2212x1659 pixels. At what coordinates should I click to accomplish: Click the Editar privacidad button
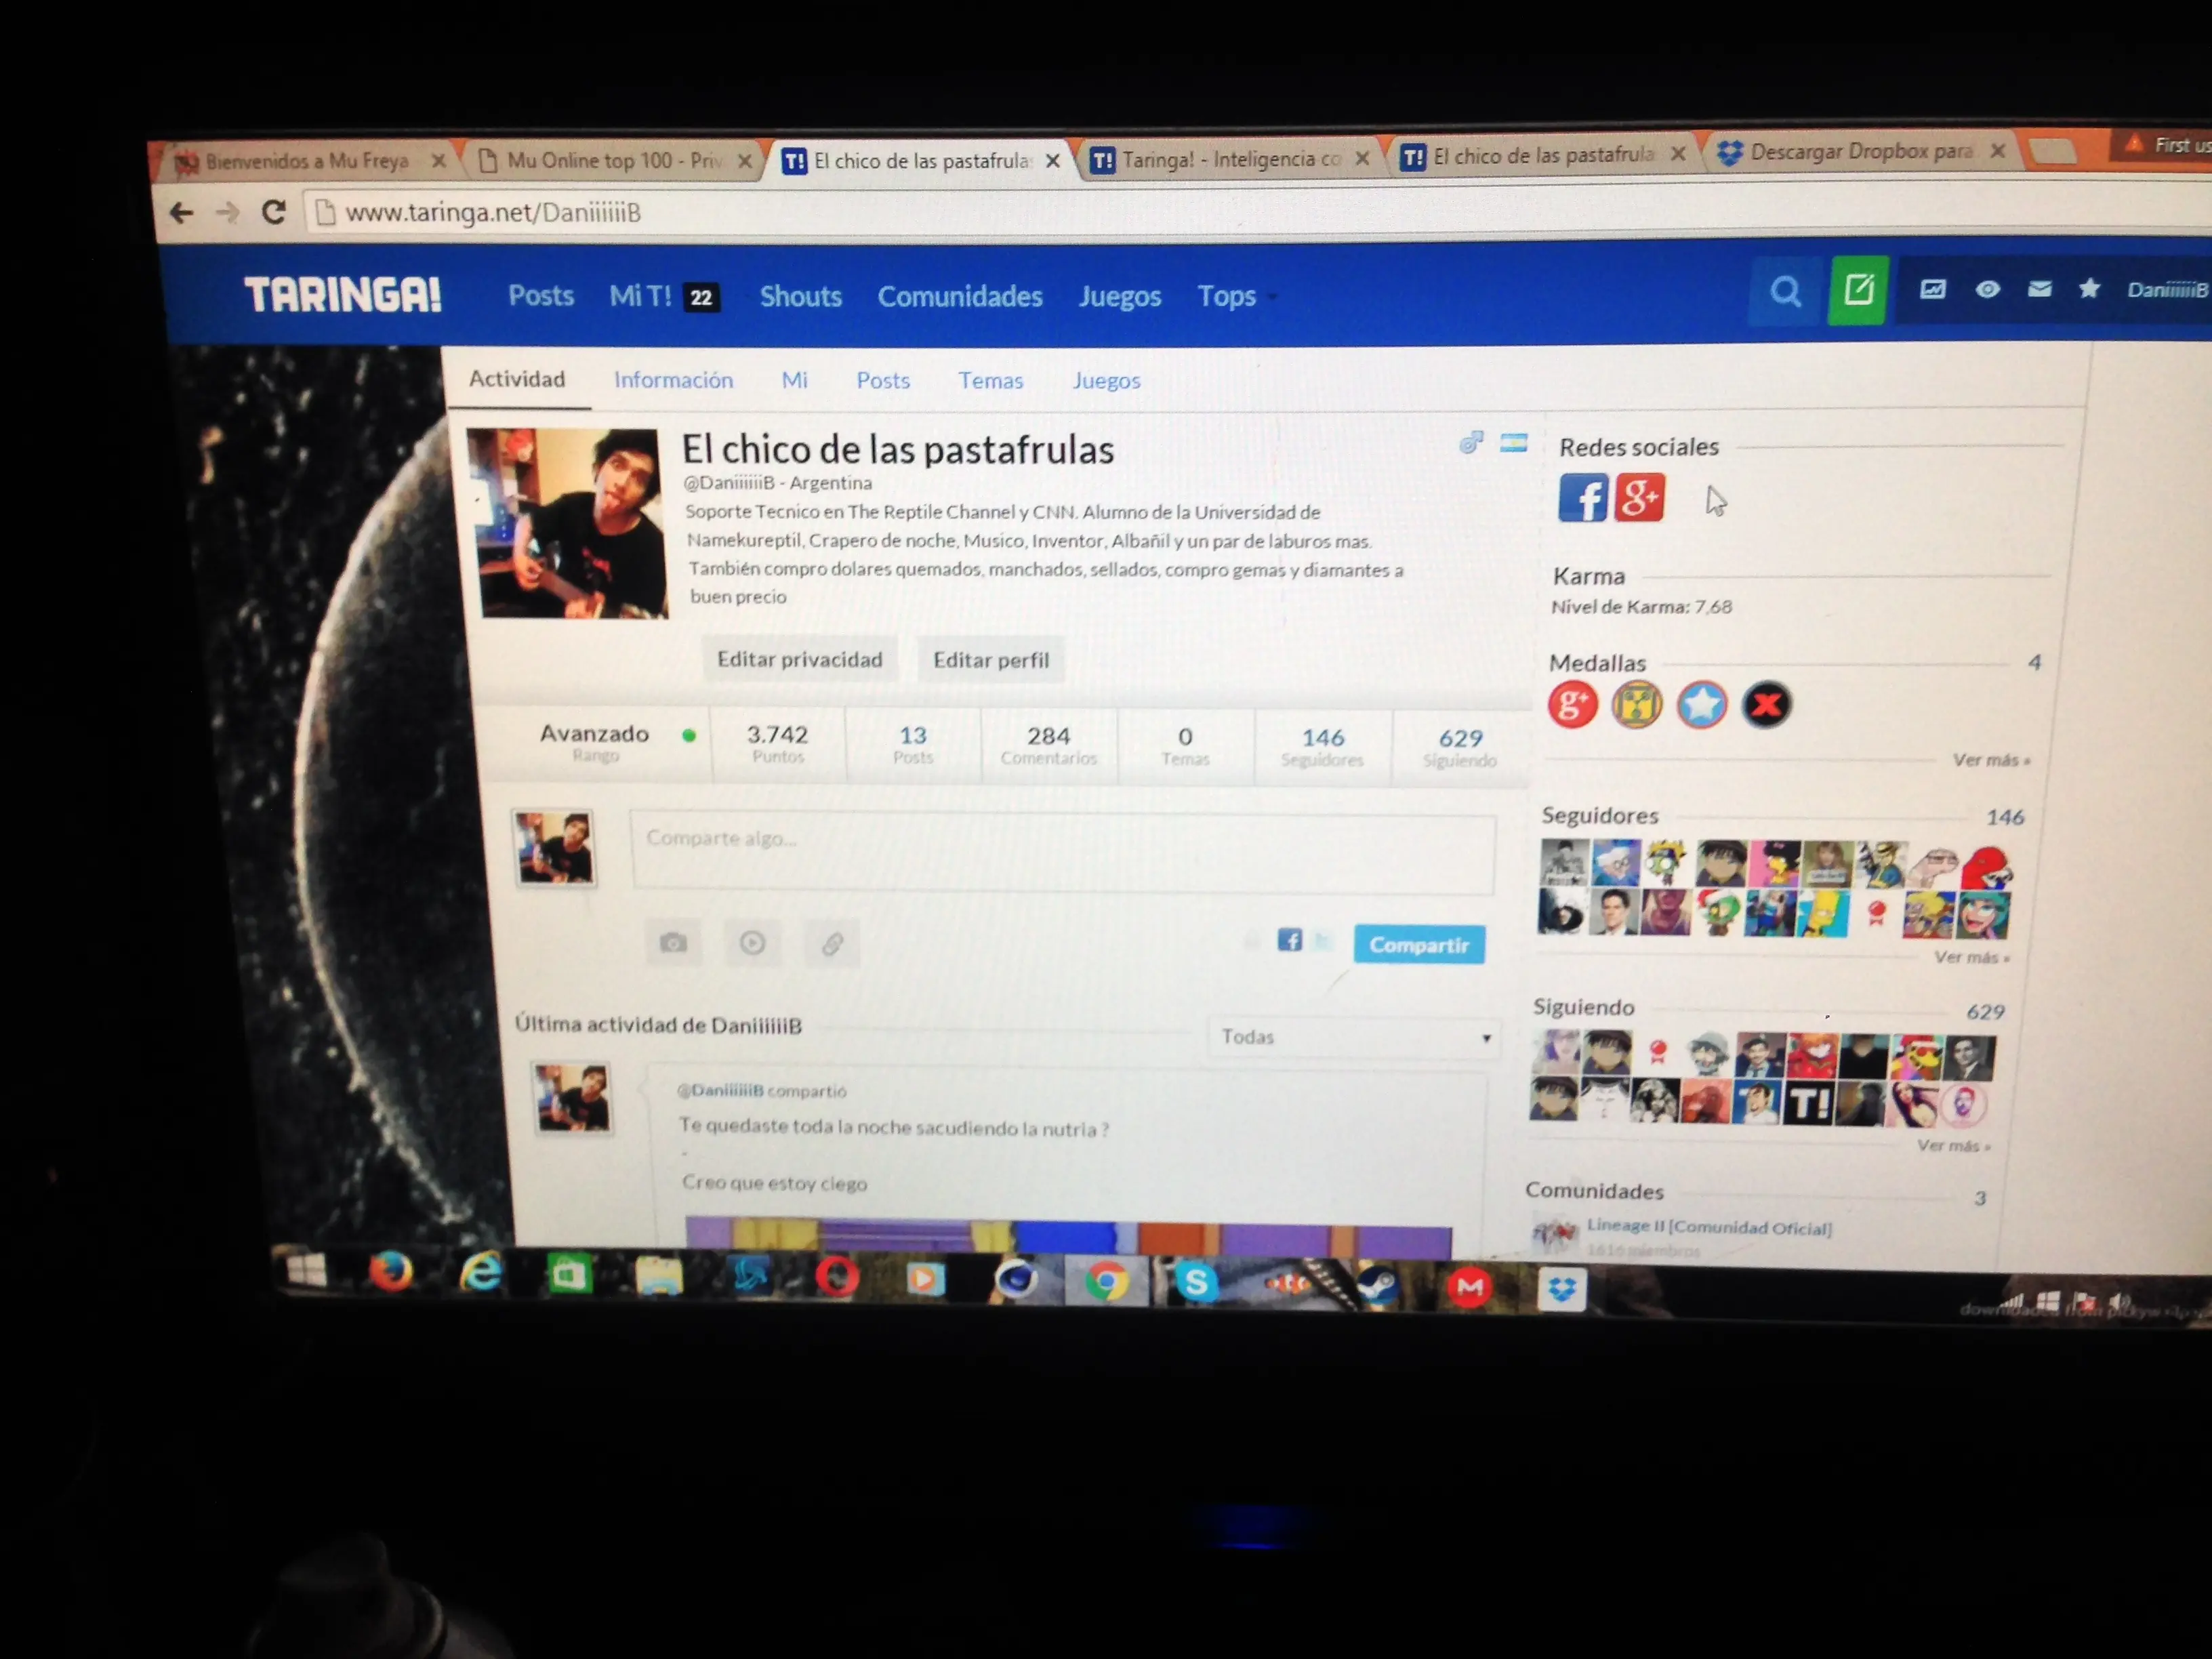(799, 660)
